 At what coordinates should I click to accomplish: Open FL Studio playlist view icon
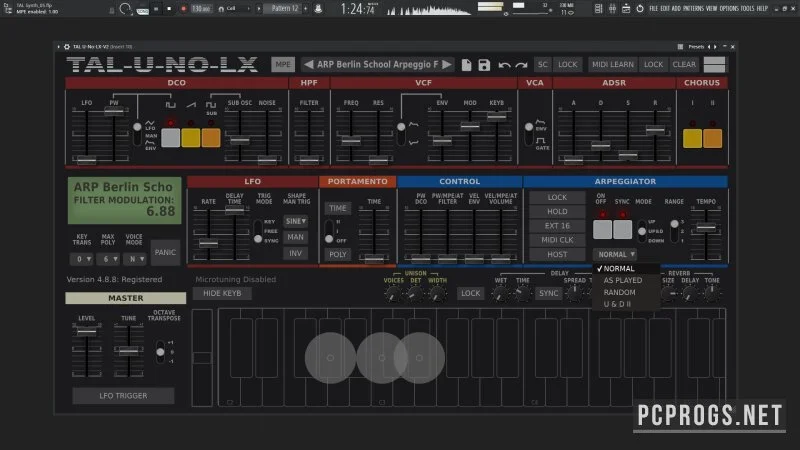[598, 9]
